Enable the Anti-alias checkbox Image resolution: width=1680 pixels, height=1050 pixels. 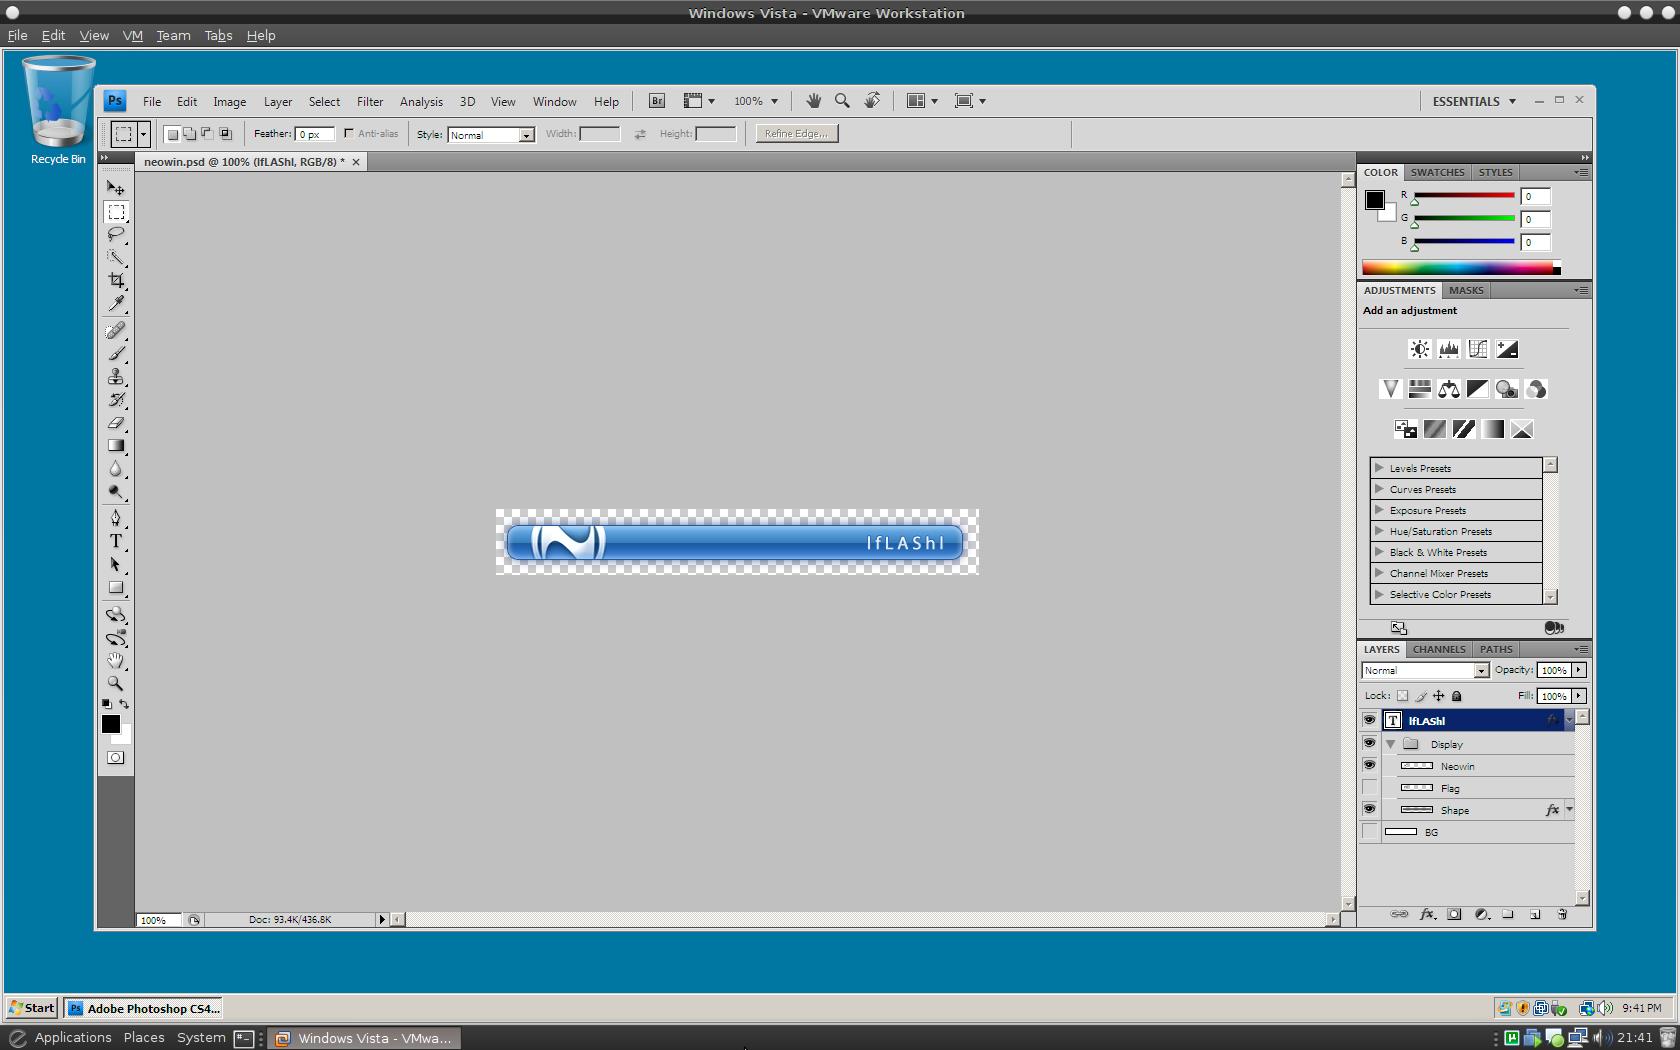coord(349,133)
